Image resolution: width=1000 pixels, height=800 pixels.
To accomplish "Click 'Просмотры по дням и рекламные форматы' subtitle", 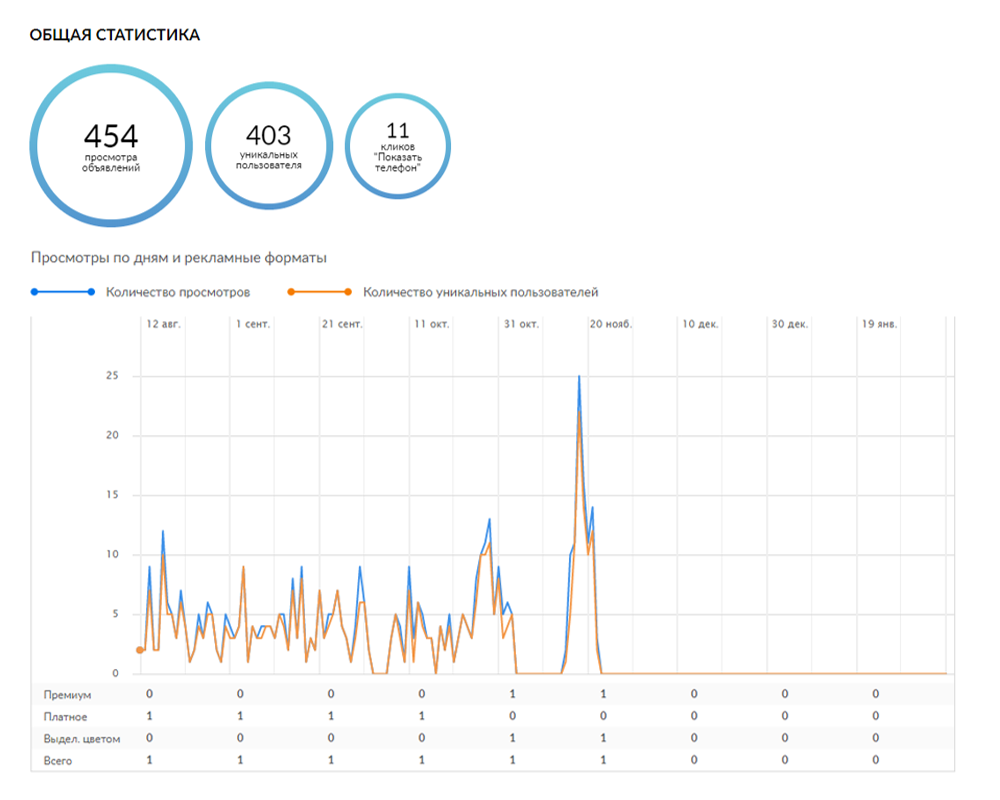I will (179, 258).
